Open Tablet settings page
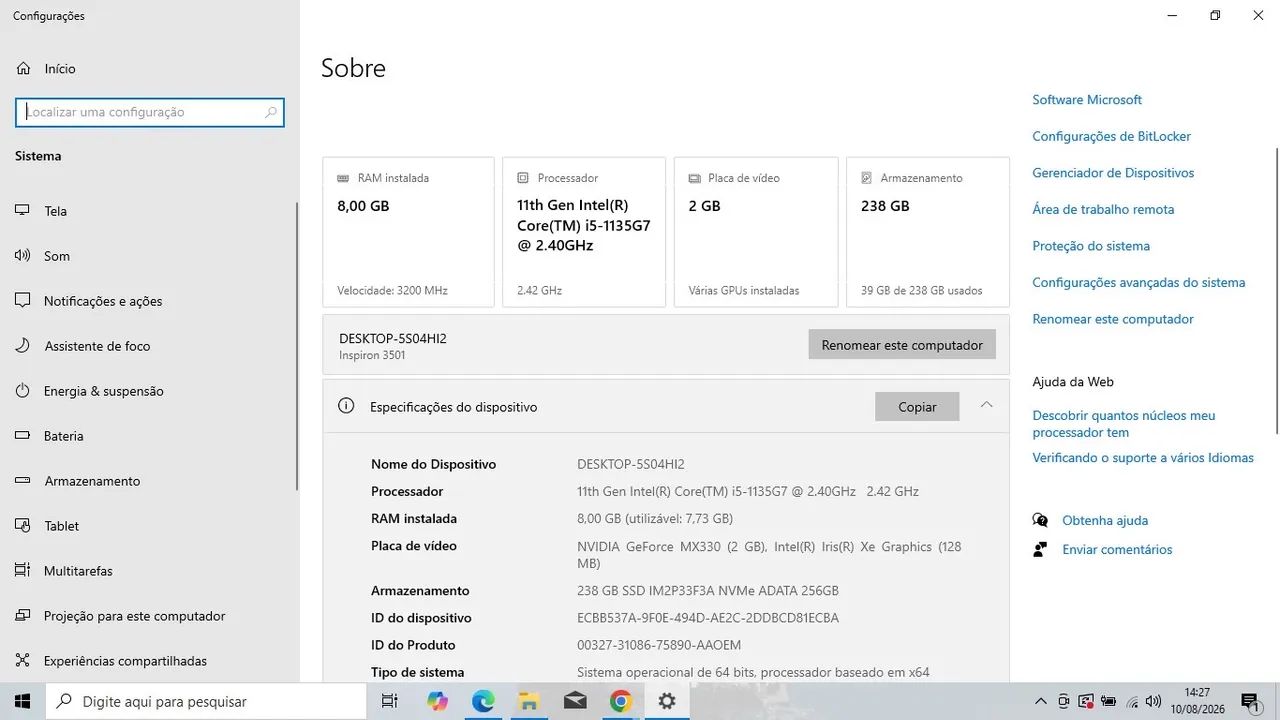Screen dimensions: 1280x720 pos(46,526)
